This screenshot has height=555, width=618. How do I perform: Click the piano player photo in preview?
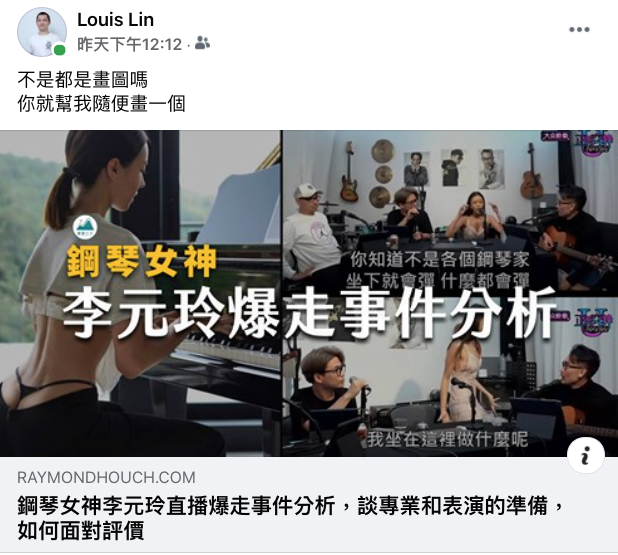[140, 293]
